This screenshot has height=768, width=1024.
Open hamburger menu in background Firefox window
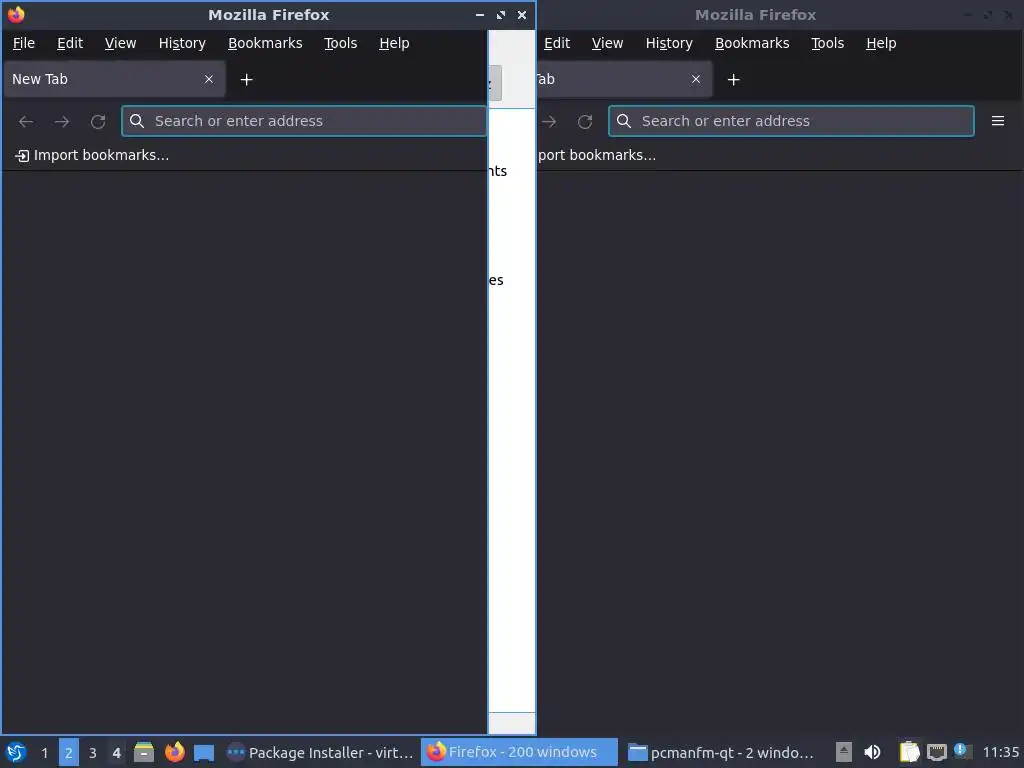pos(998,121)
